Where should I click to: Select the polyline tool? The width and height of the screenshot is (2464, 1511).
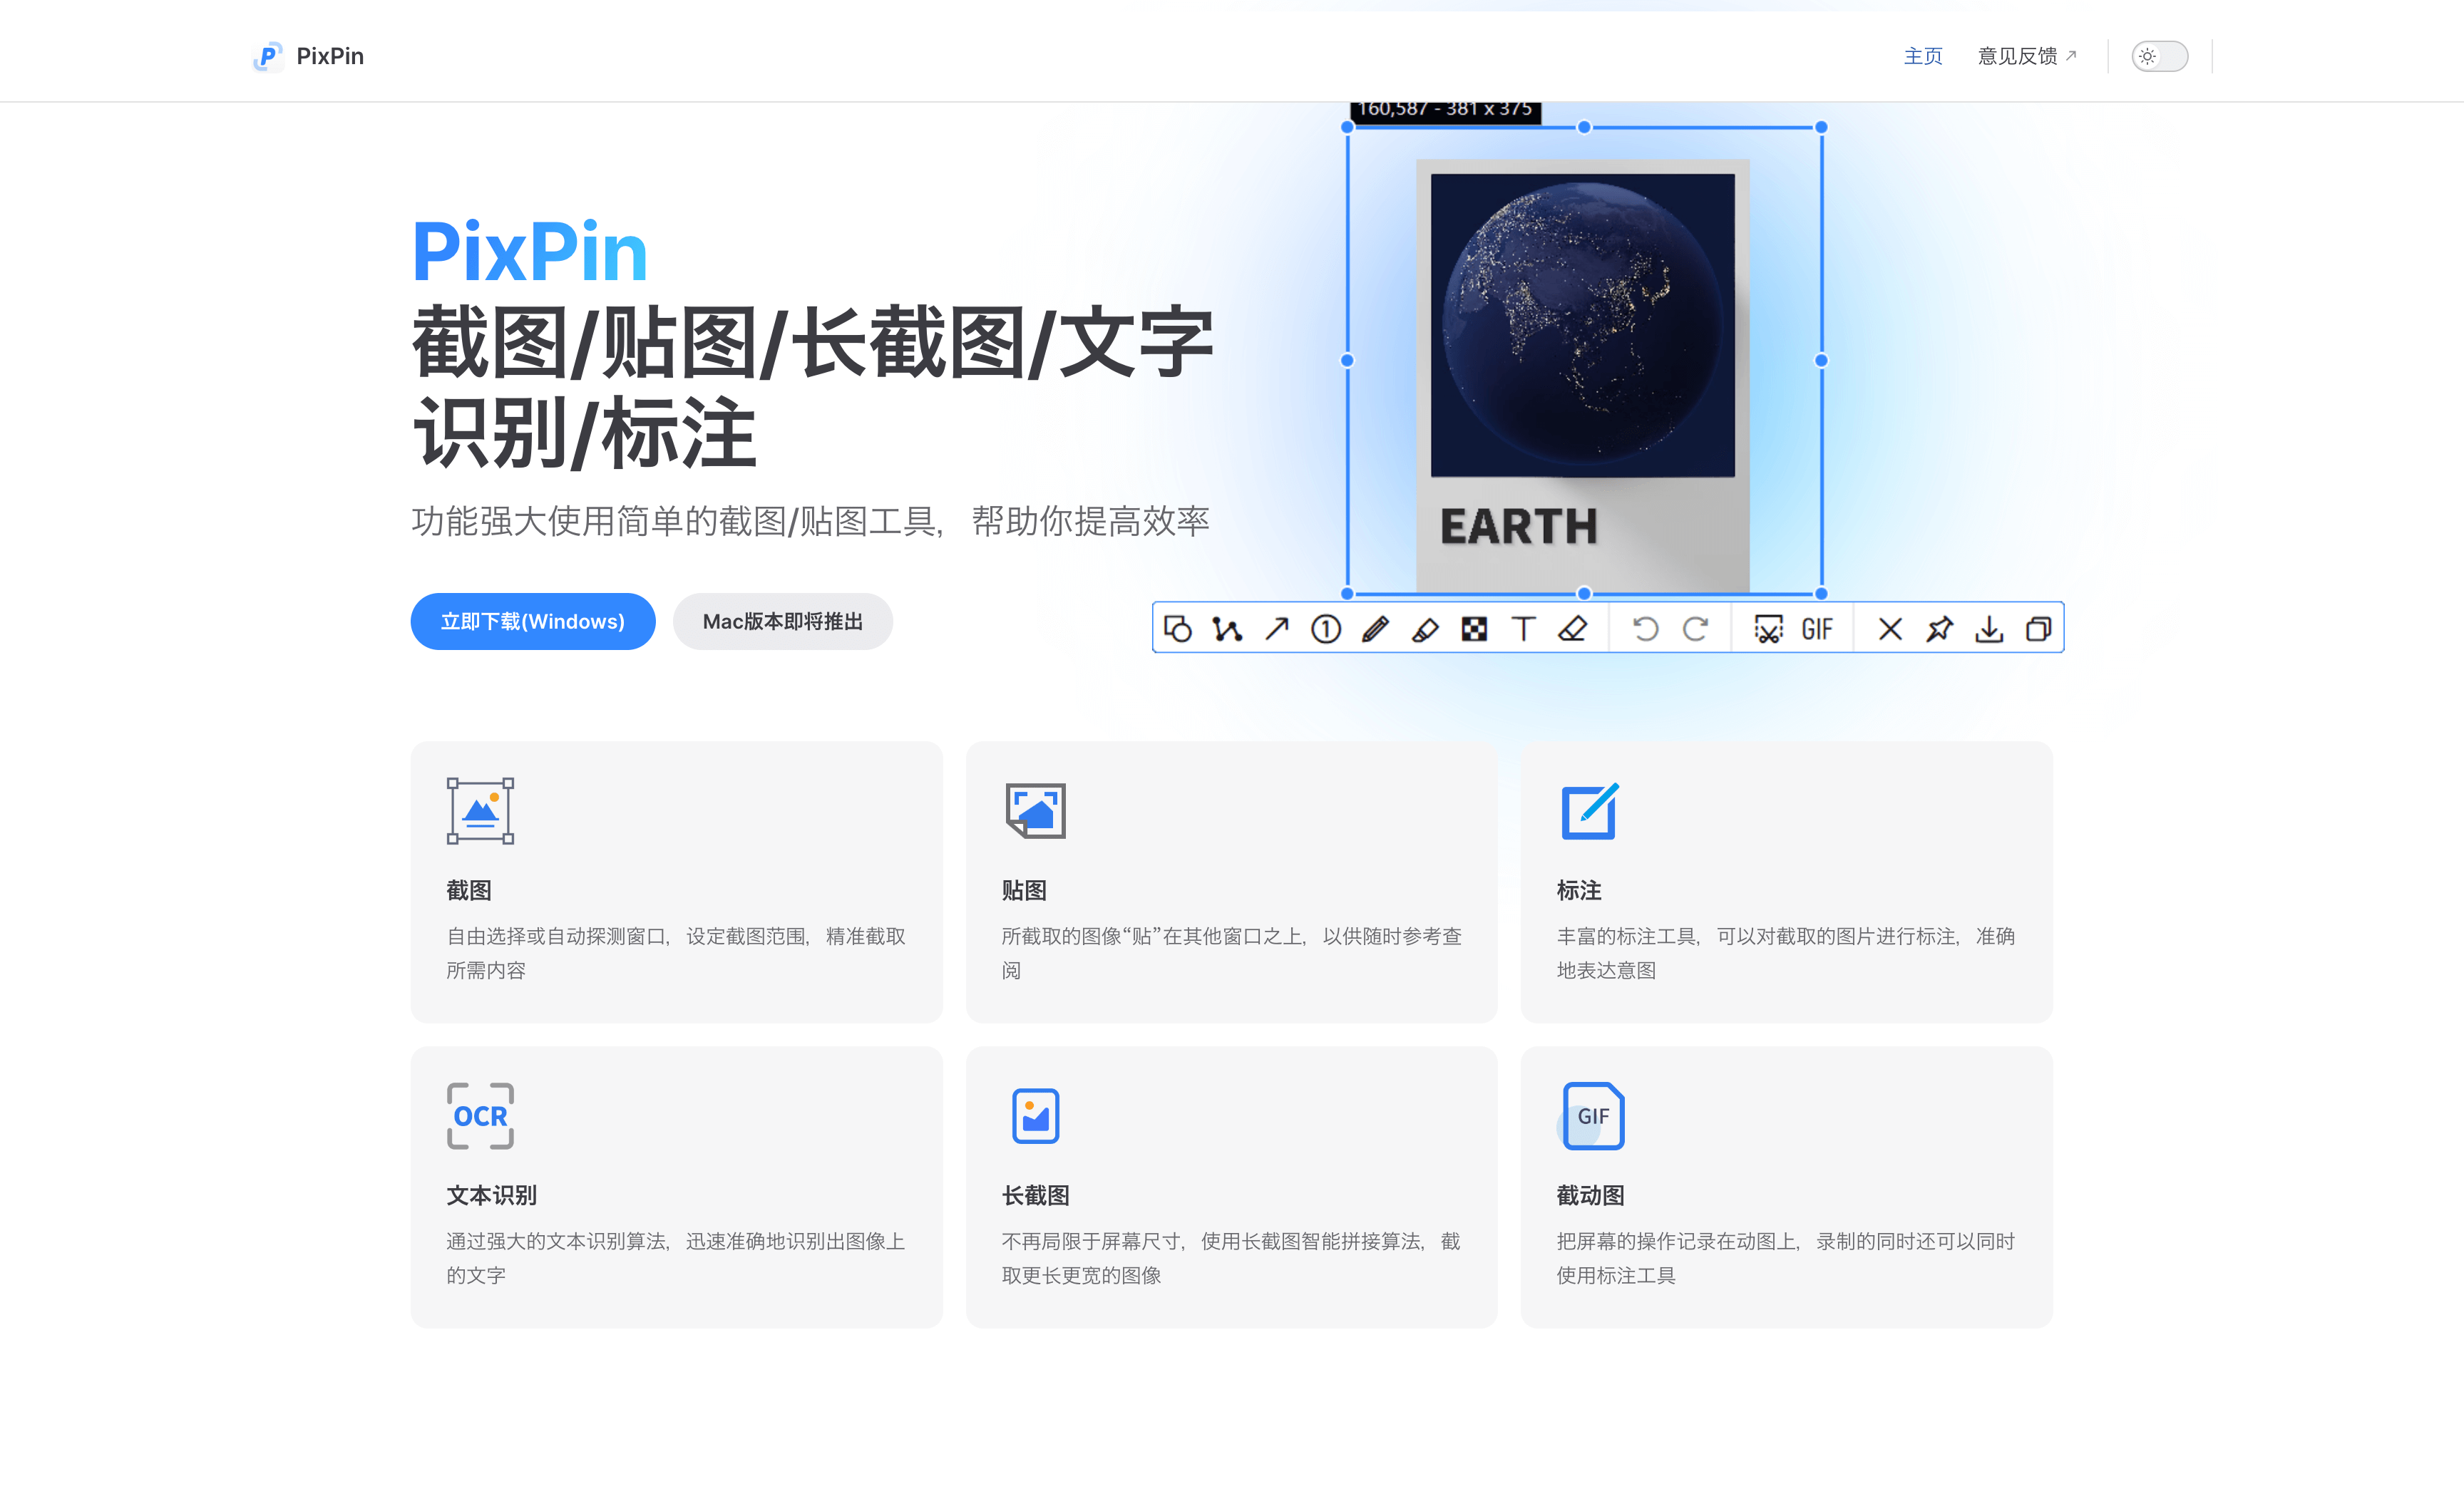coord(1227,629)
